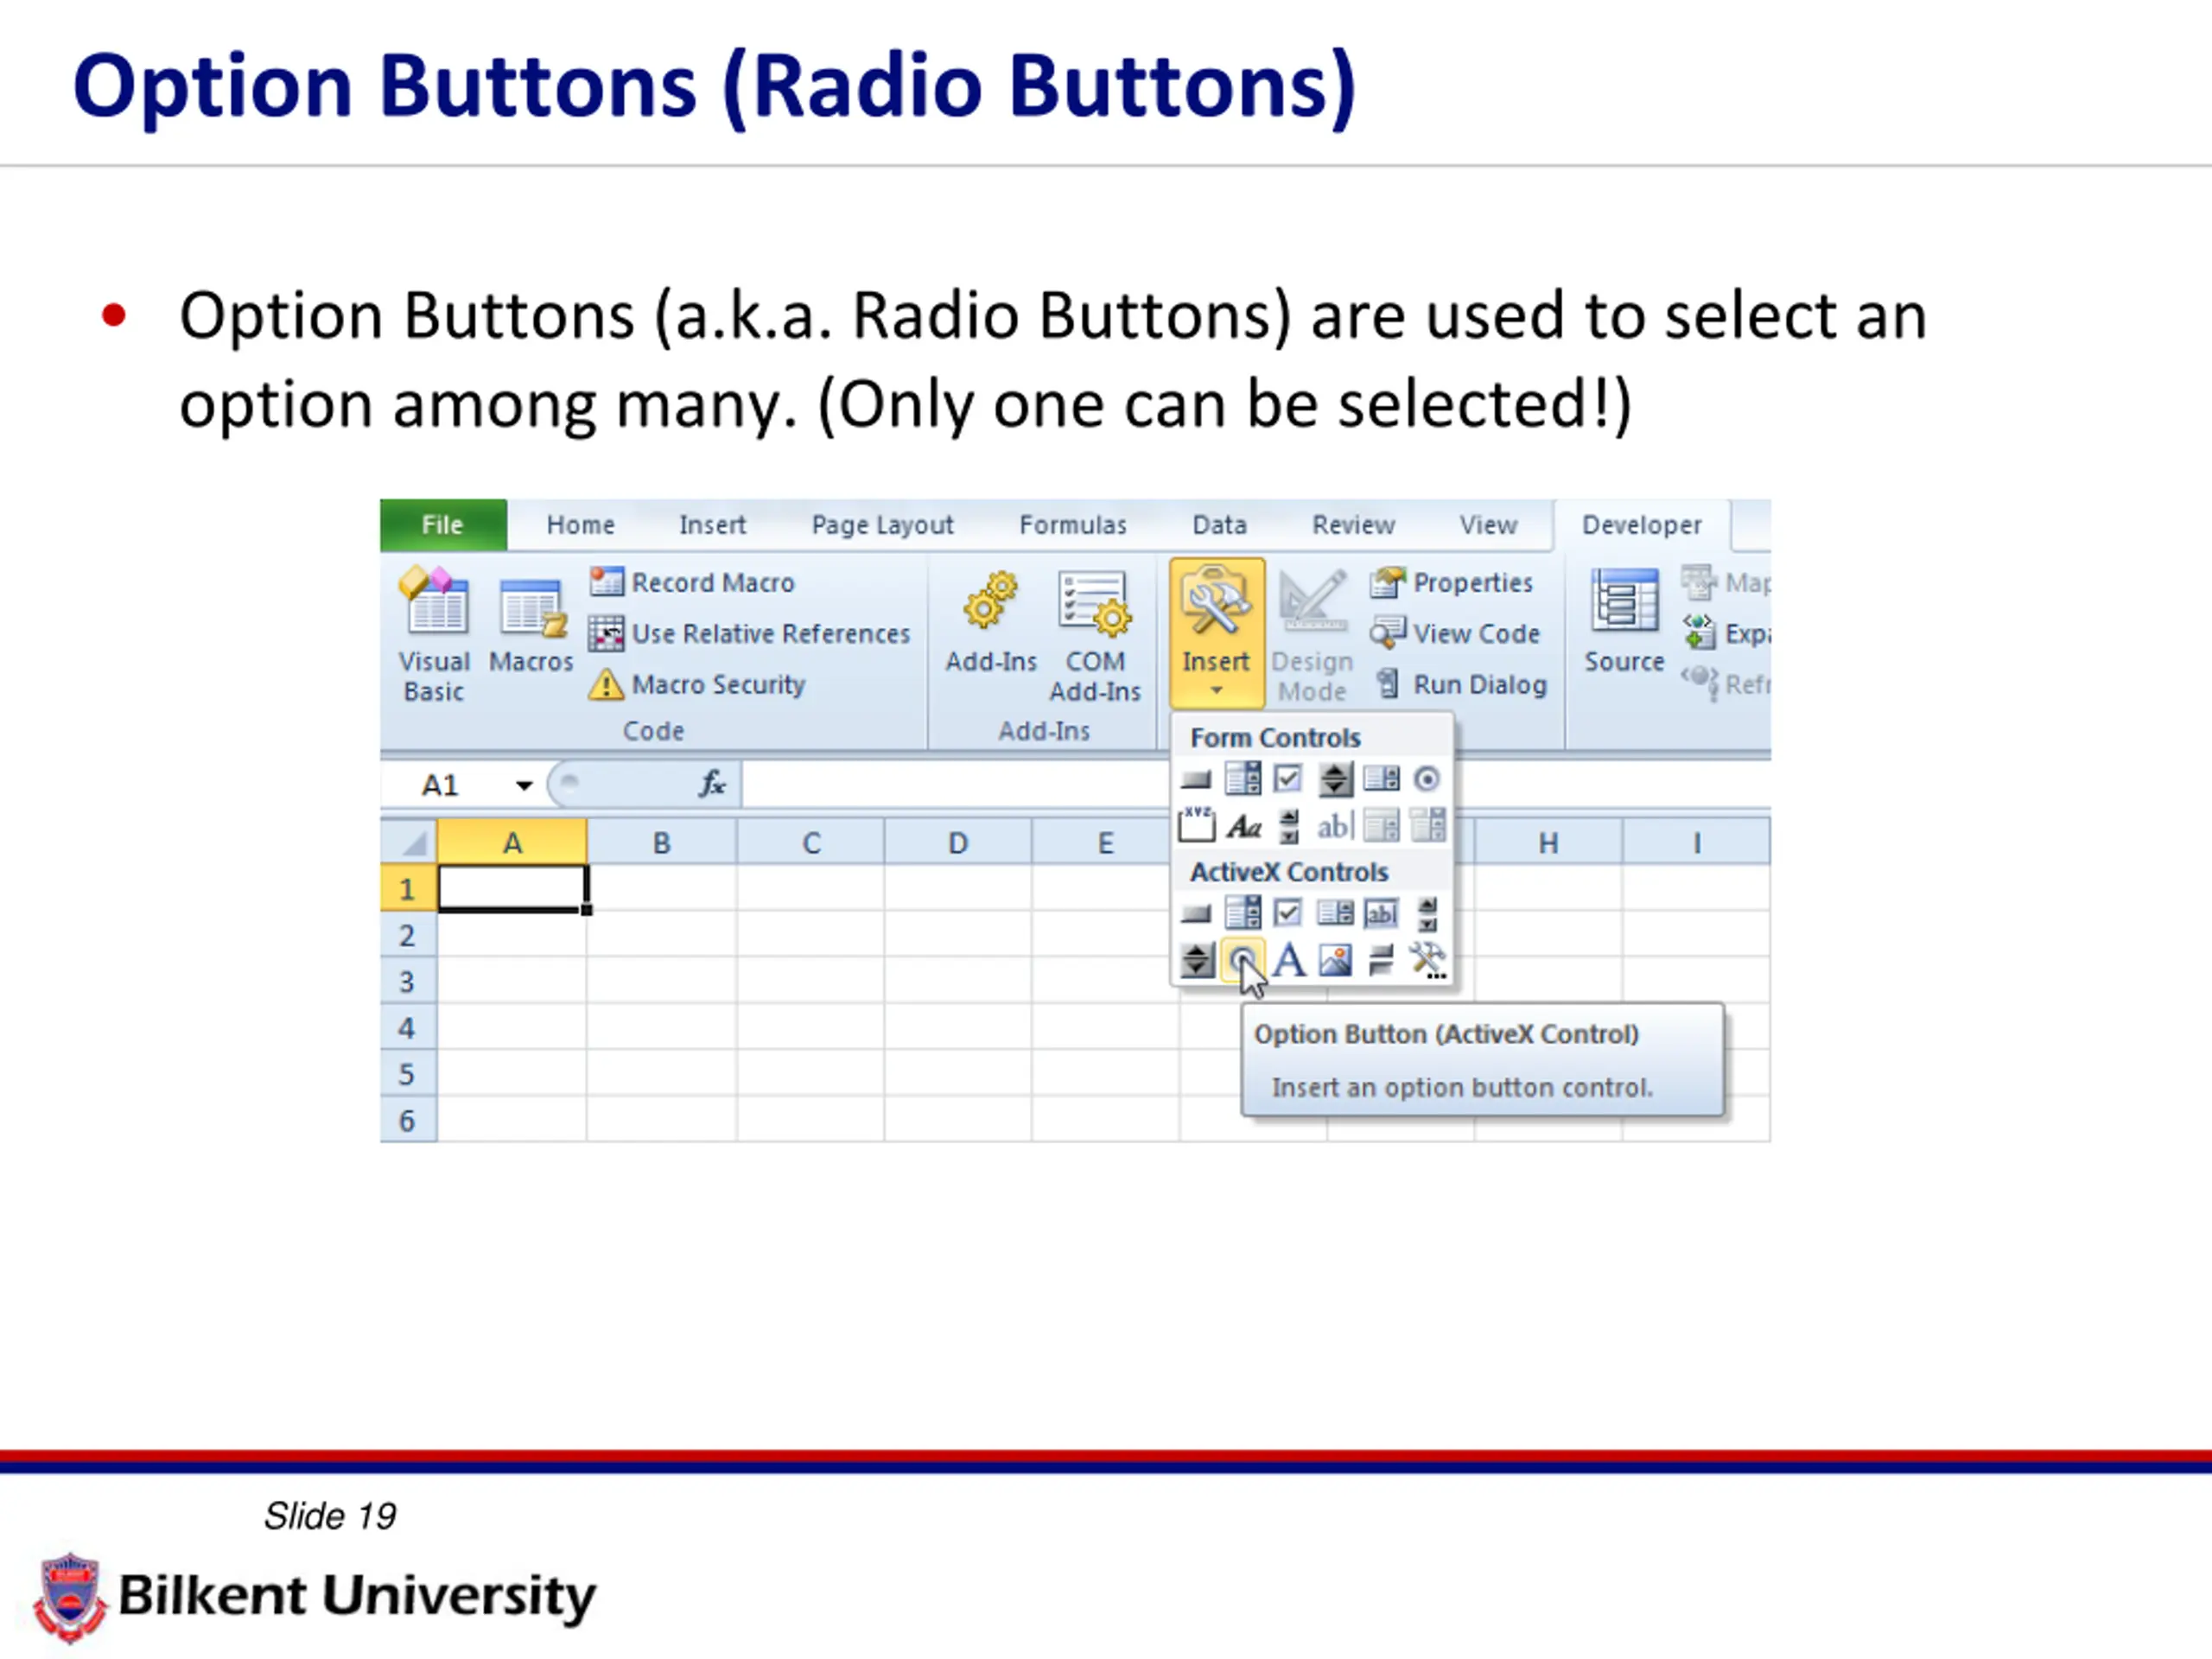Click cell A1
Screen dimensions: 2212x1659
(x=512, y=888)
